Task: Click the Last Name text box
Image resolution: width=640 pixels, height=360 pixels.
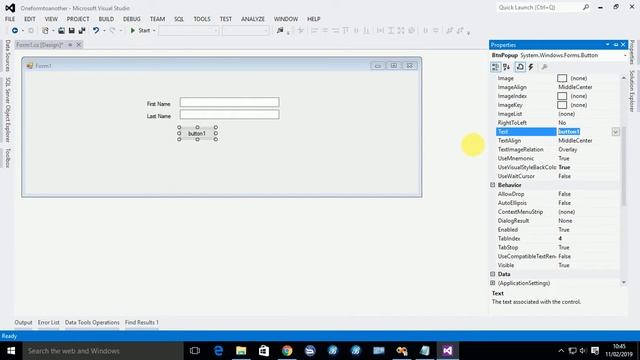Action: [230, 114]
